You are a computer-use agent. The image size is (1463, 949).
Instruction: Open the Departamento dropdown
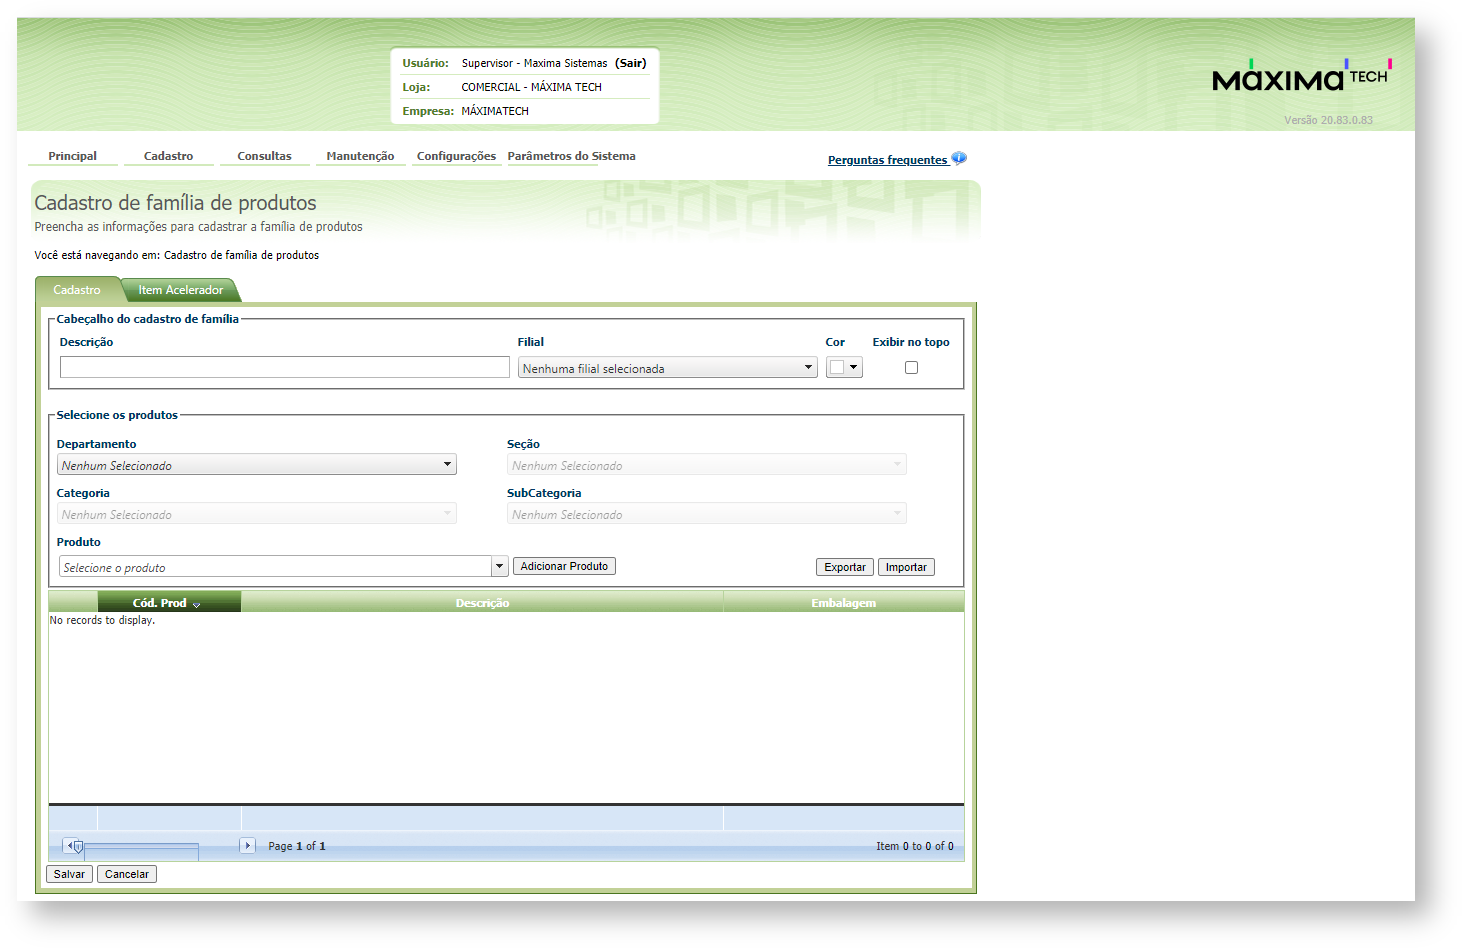pyautogui.click(x=257, y=465)
